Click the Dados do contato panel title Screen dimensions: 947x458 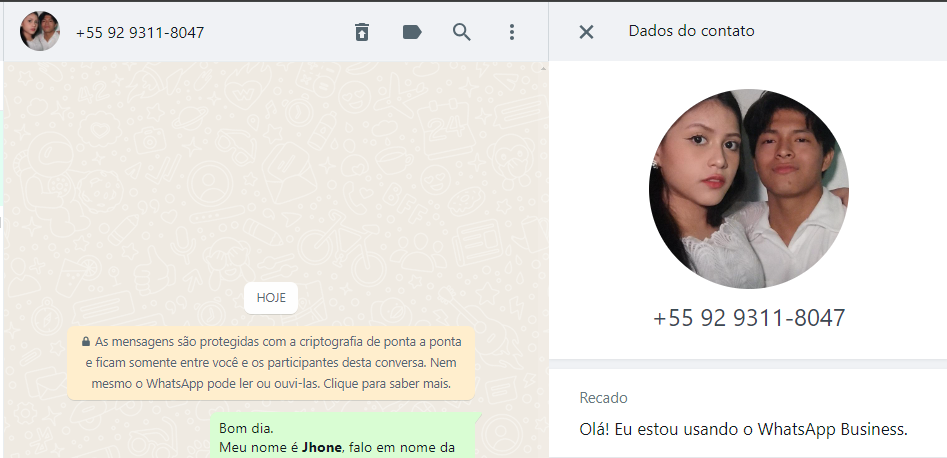692,31
